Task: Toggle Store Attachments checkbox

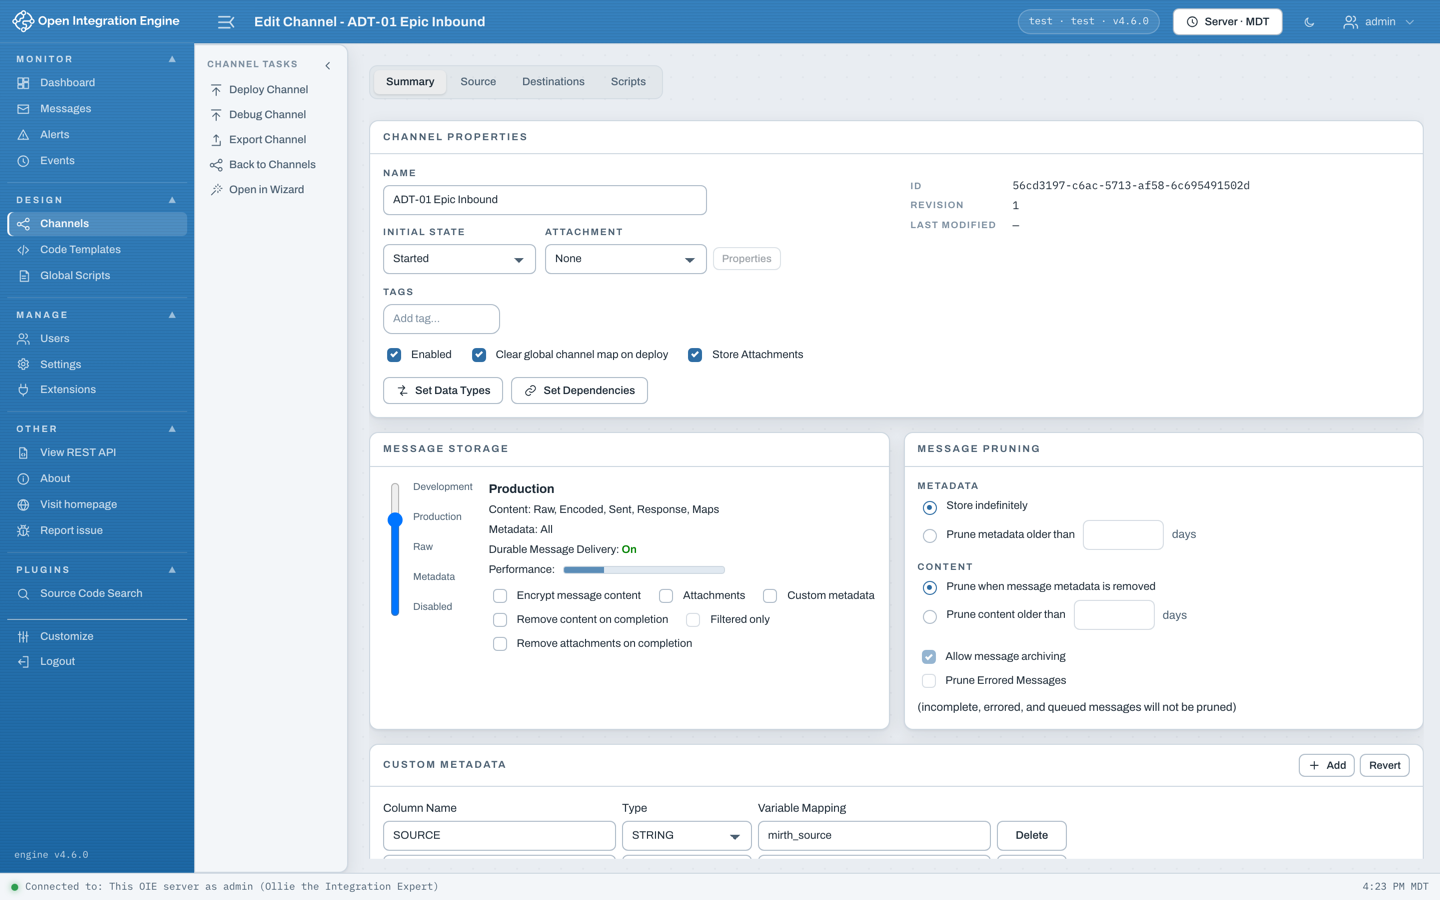Action: [695, 355]
